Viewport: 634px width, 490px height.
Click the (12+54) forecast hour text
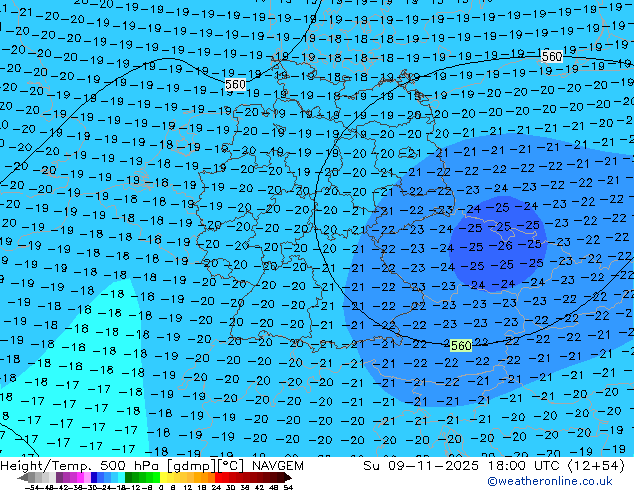(x=596, y=466)
